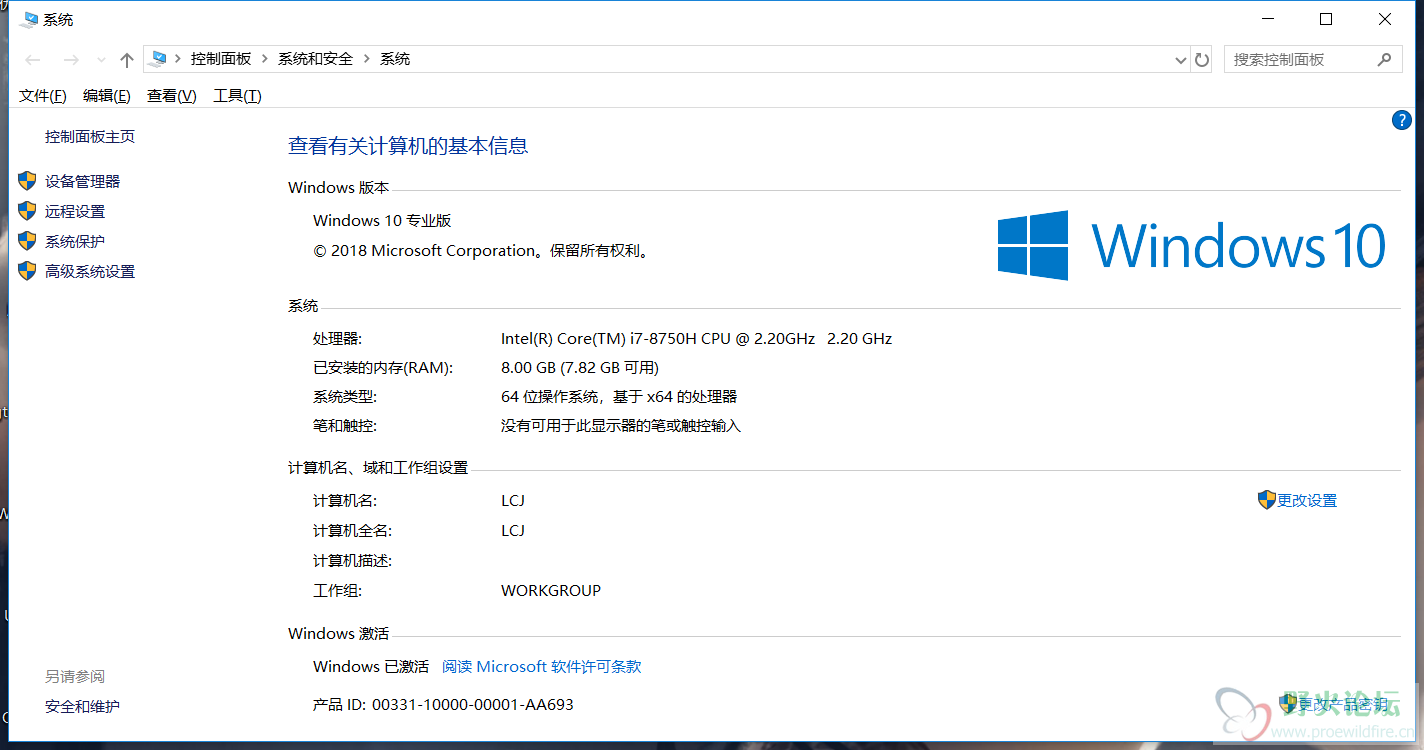Click the 系统 breadcrumb in address bar
This screenshot has height=750, width=1424.
point(395,59)
